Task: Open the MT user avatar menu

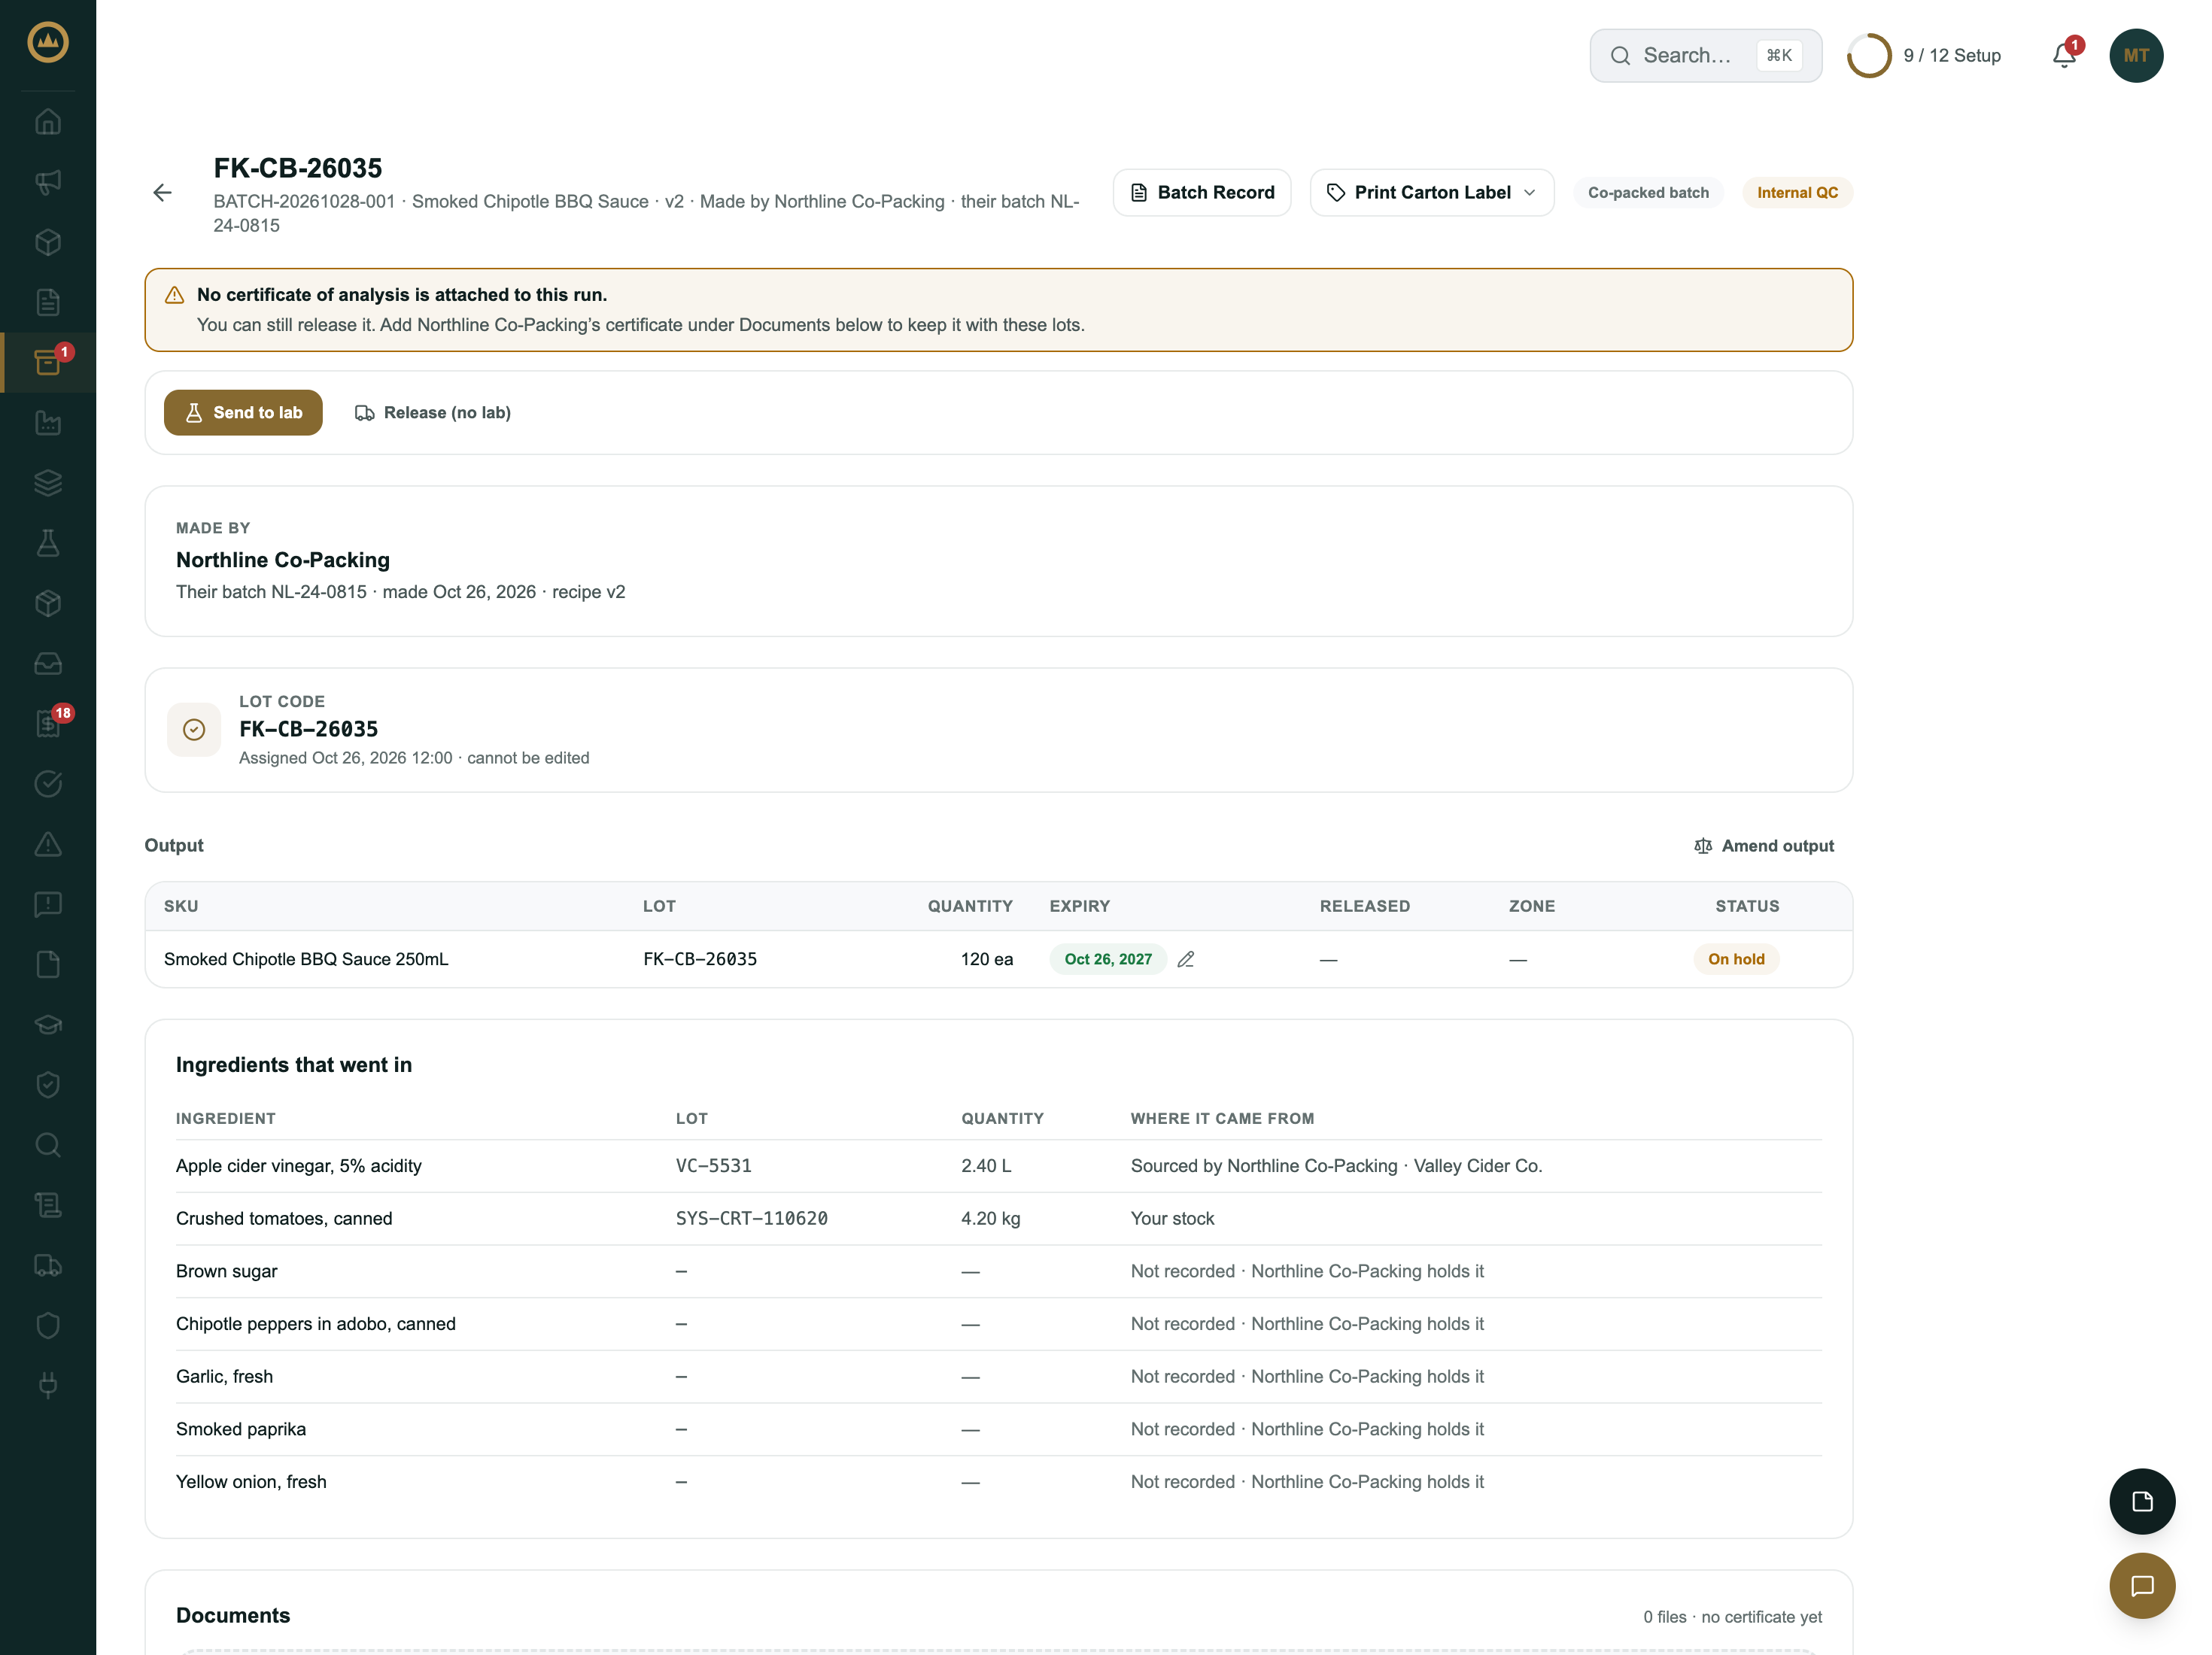Action: click(x=2136, y=55)
